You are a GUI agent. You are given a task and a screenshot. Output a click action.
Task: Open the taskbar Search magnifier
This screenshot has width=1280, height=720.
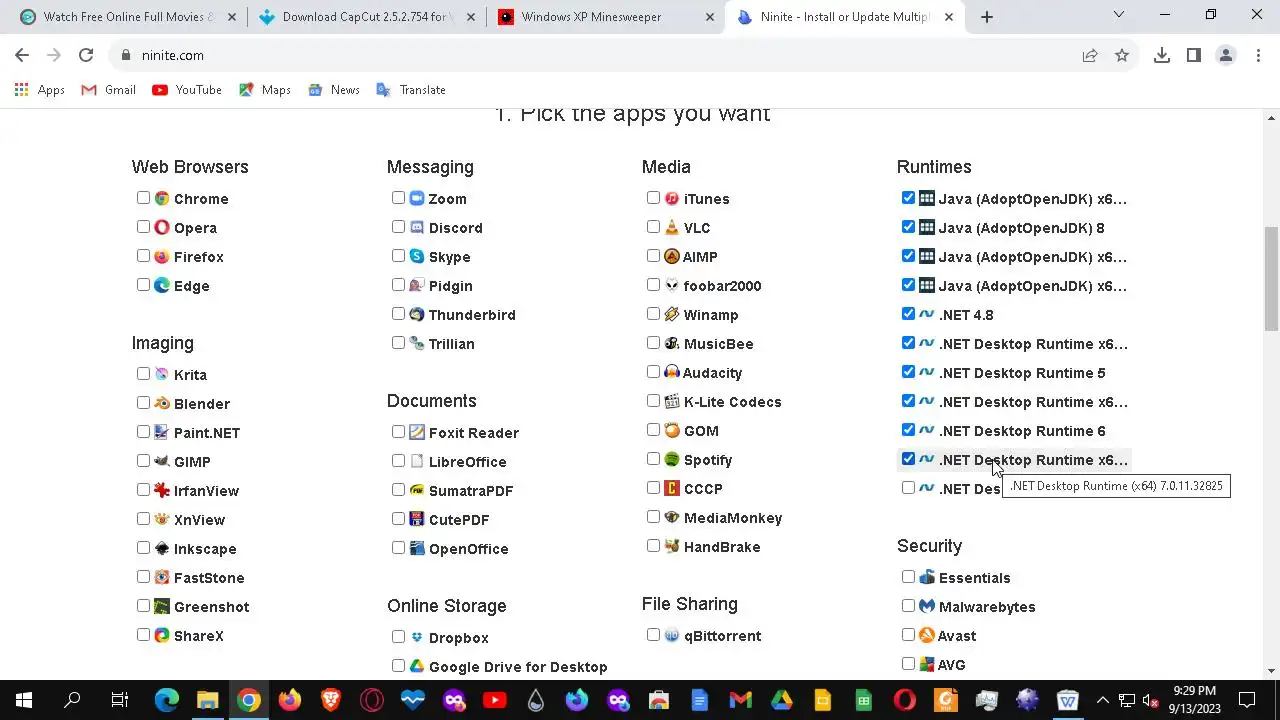click(x=72, y=700)
